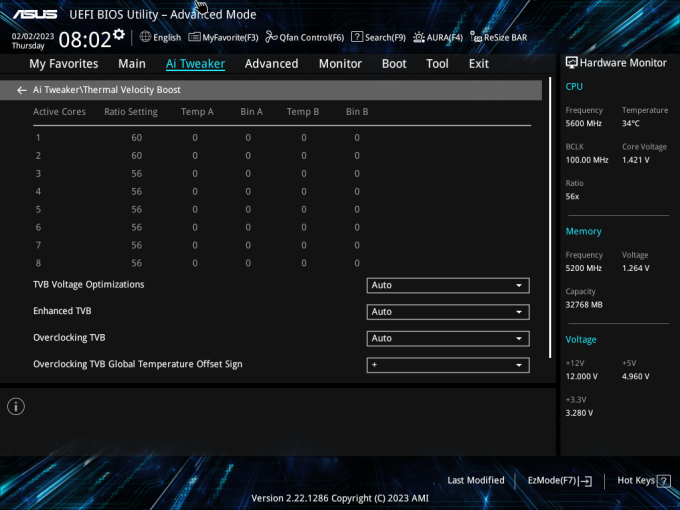The height and width of the screenshot is (510, 680).
Task: Click the AURA light icon
Action: pyautogui.click(x=418, y=37)
